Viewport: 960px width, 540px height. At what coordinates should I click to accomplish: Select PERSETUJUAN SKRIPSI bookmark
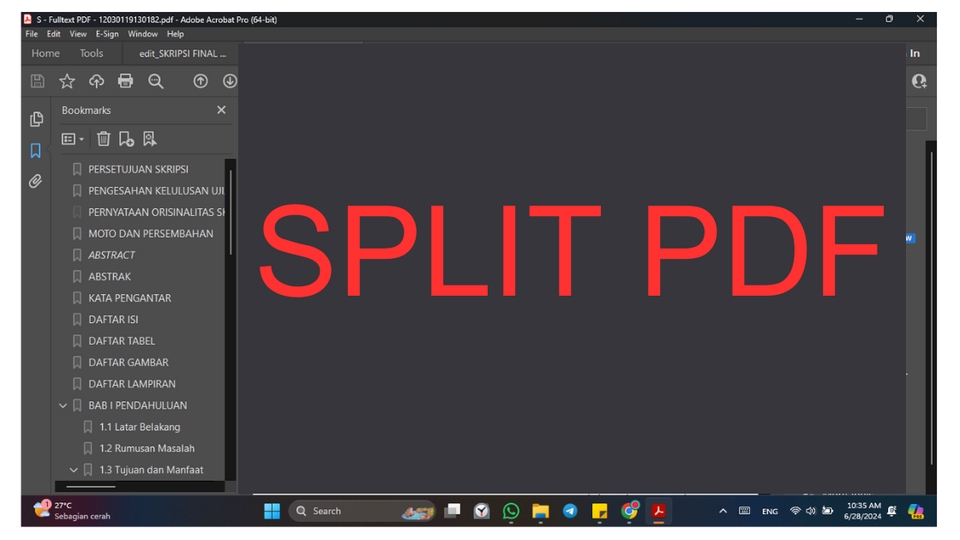tap(138, 169)
